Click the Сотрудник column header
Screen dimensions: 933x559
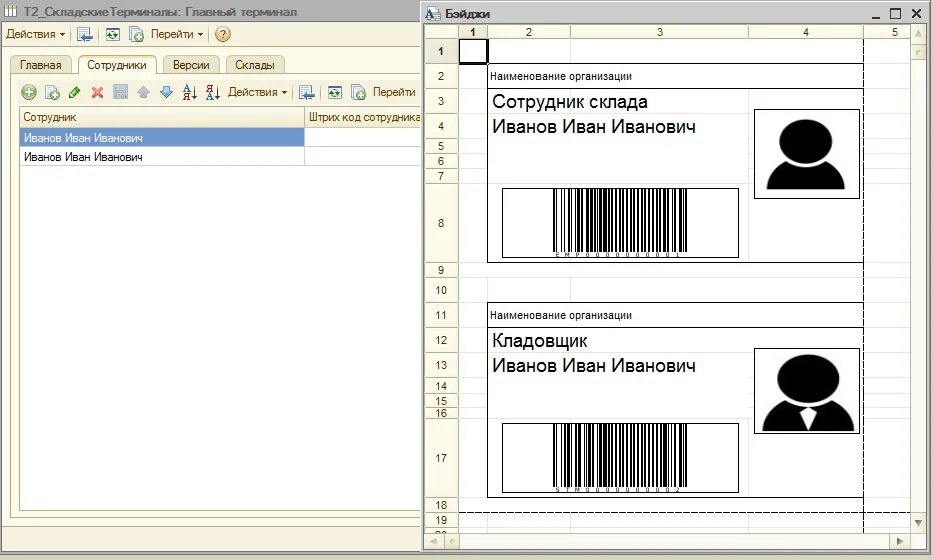pyautogui.click(x=162, y=117)
